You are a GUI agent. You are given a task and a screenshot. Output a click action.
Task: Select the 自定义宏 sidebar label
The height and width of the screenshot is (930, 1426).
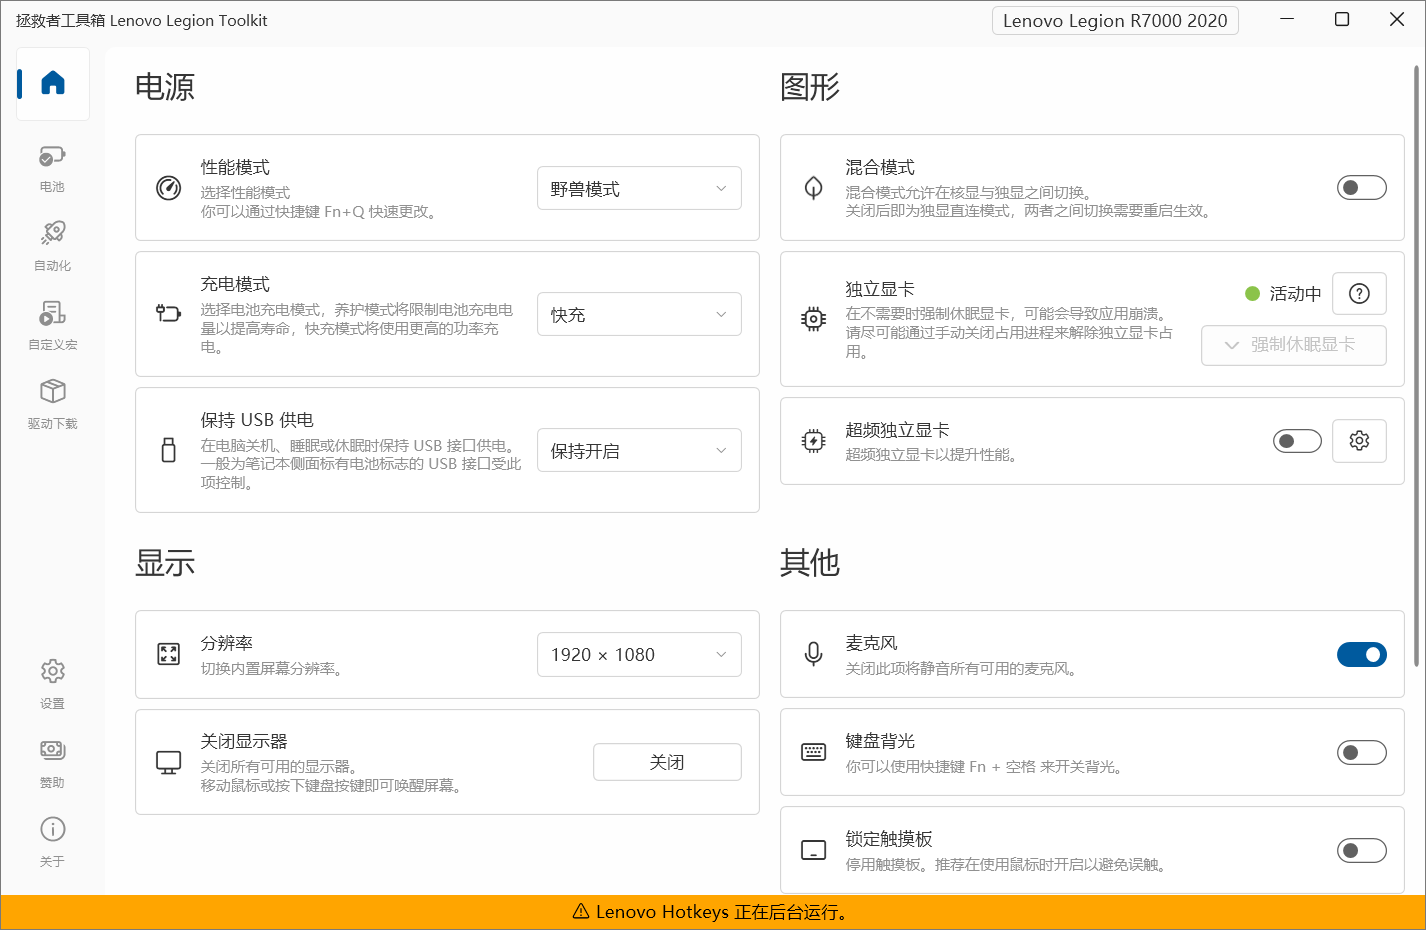click(52, 345)
